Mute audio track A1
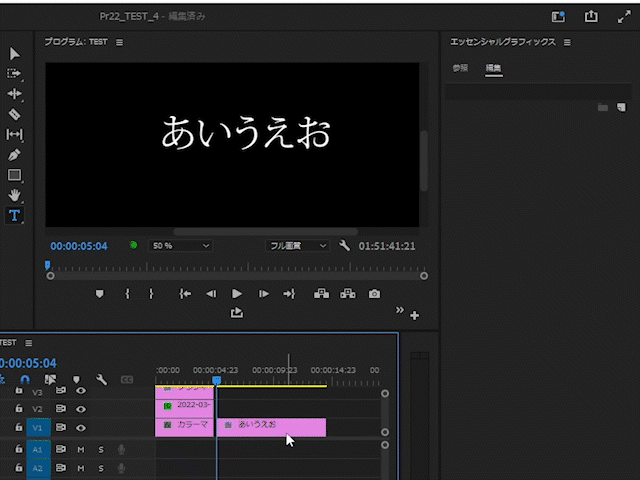 coord(81,450)
